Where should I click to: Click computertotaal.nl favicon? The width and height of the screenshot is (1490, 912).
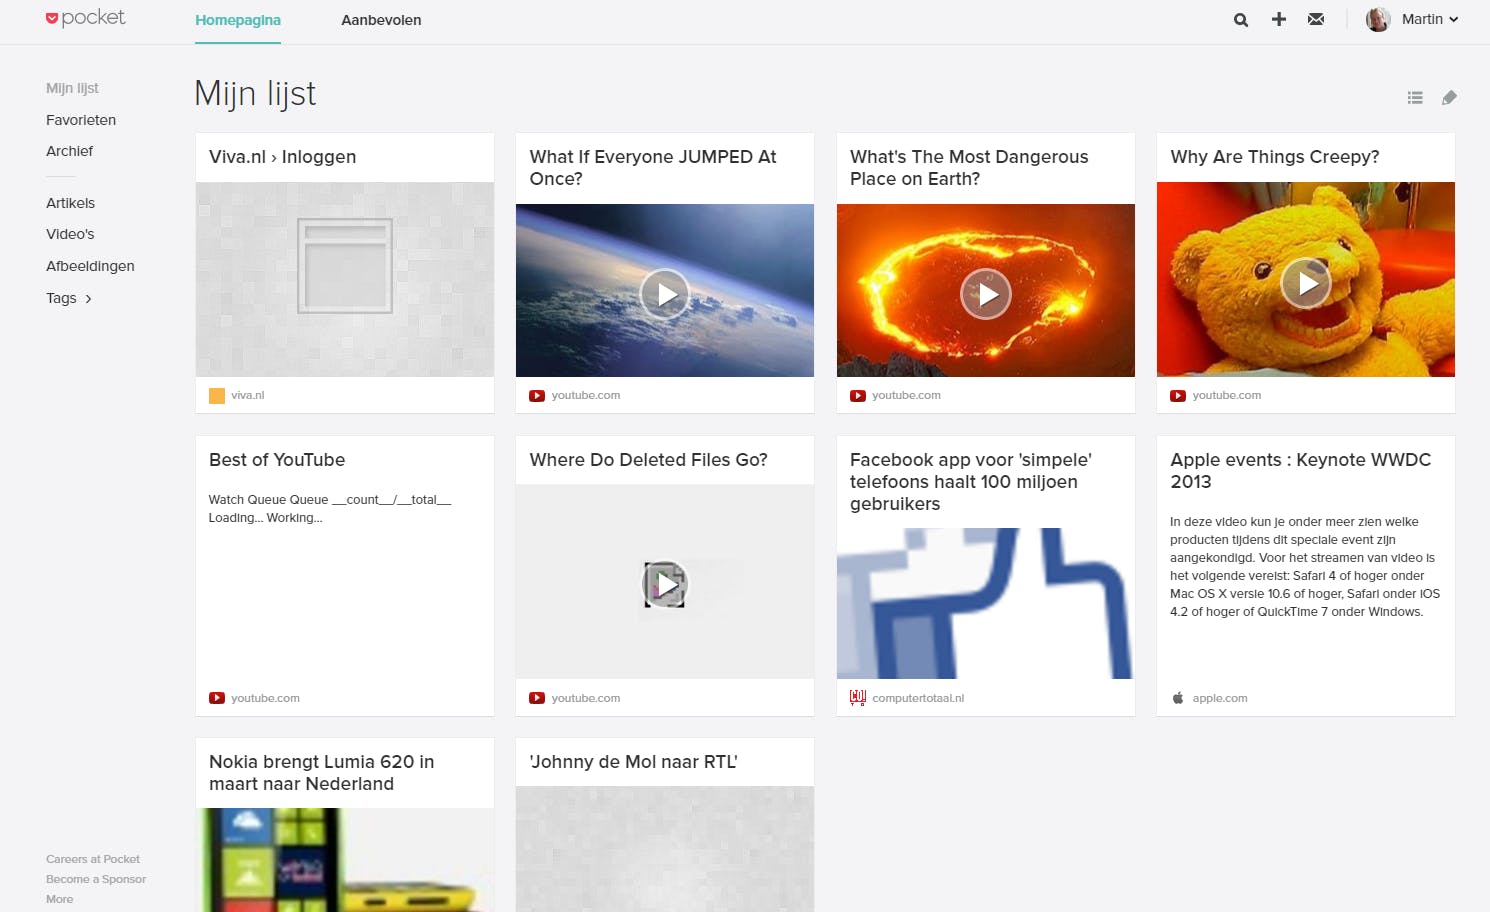click(x=858, y=698)
